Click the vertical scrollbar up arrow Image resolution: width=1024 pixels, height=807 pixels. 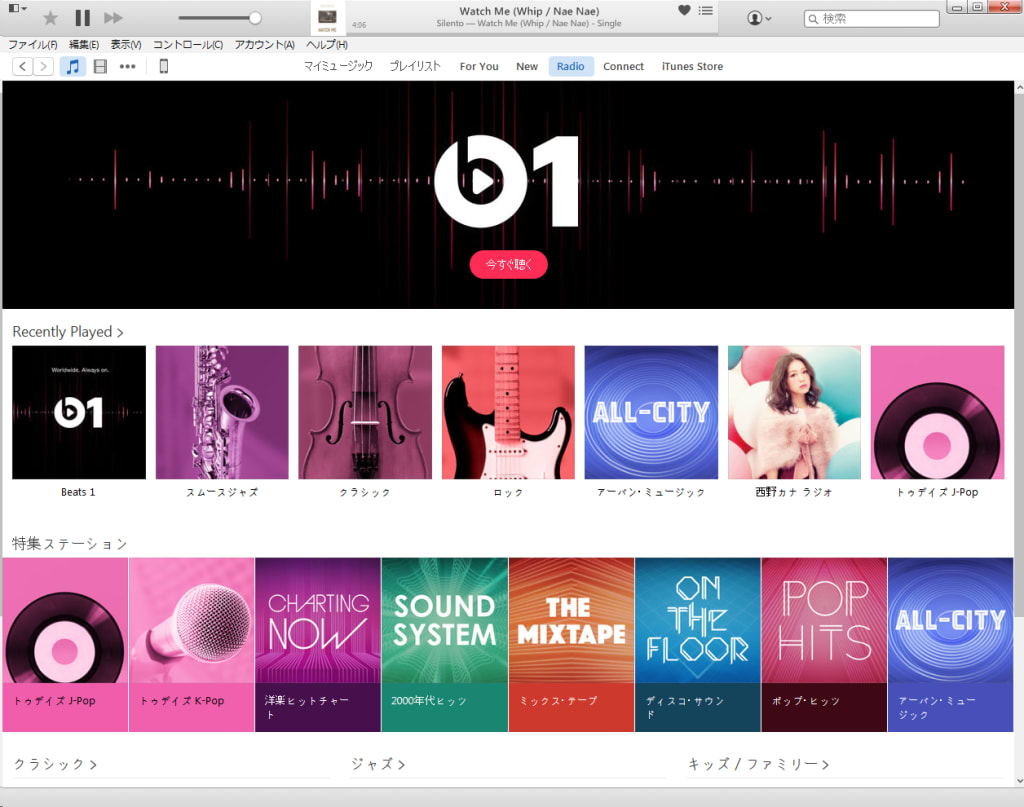pyautogui.click(x=1019, y=87)
